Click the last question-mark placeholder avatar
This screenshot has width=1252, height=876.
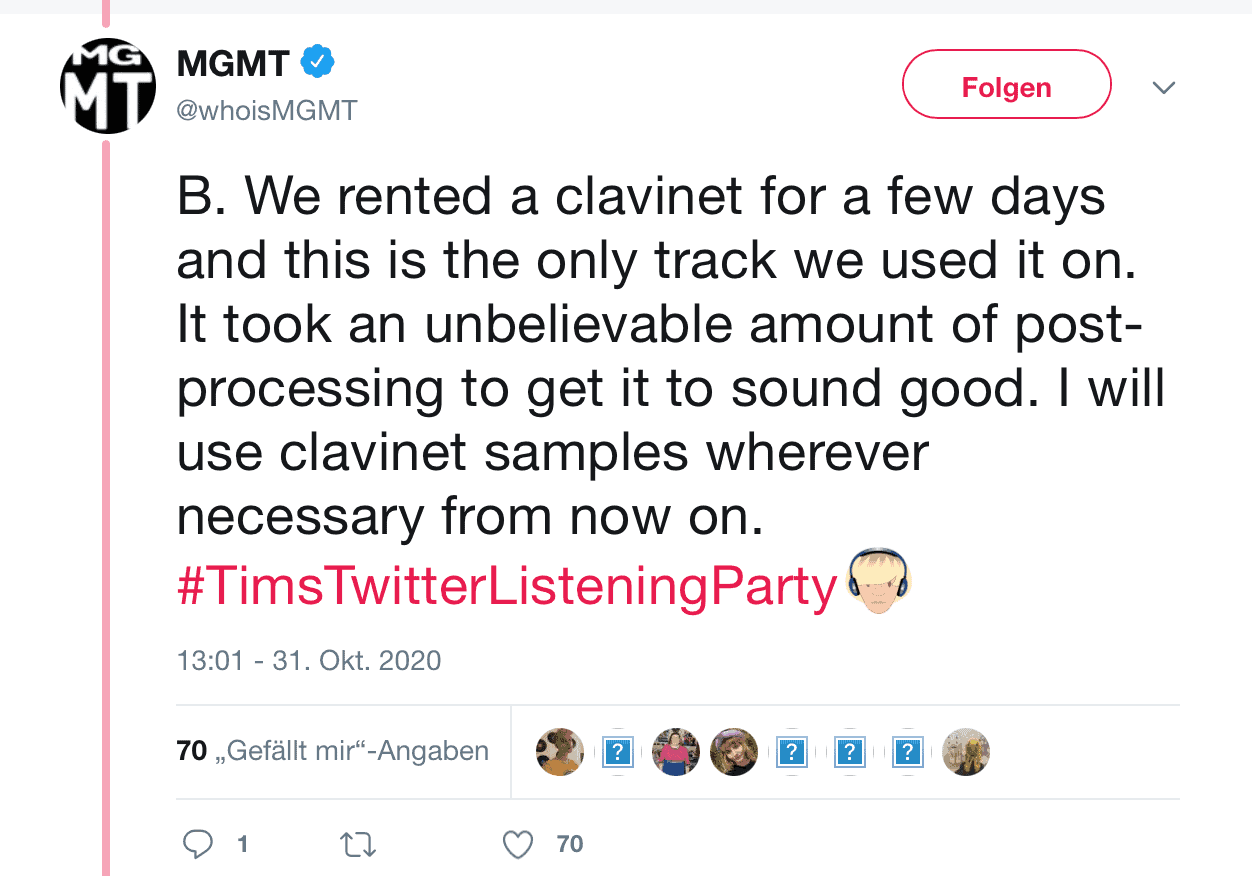907,752
